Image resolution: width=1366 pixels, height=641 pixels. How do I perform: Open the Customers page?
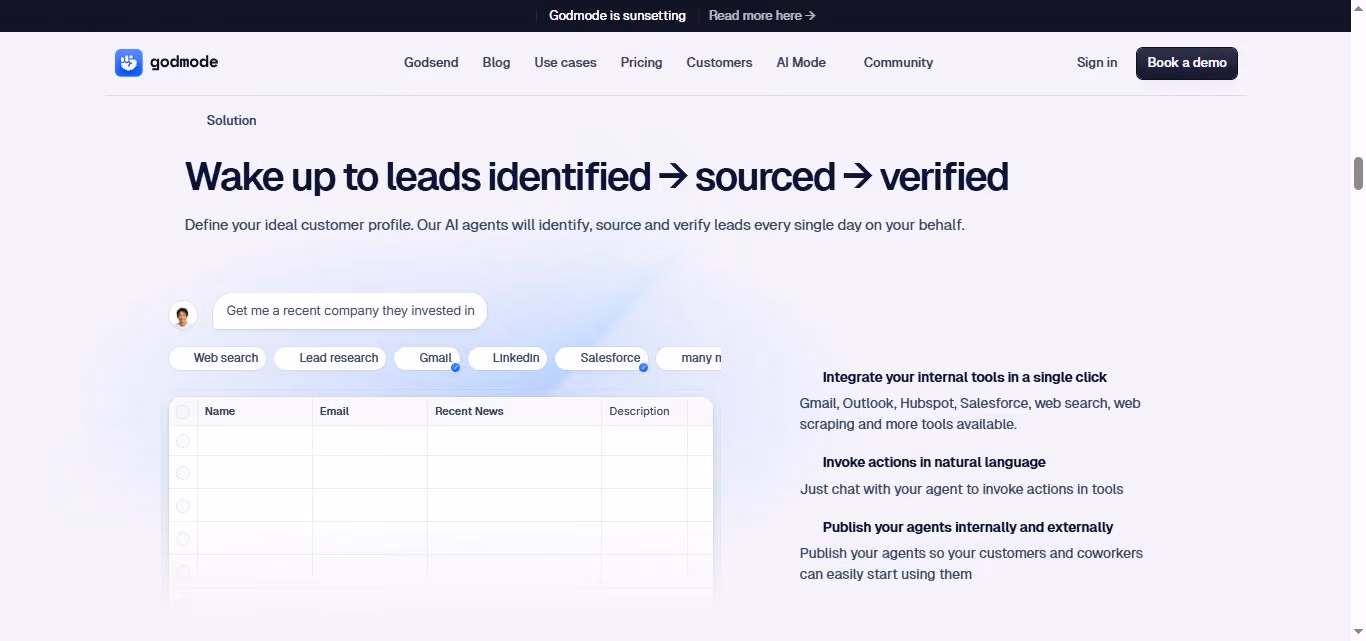(719, 62)
